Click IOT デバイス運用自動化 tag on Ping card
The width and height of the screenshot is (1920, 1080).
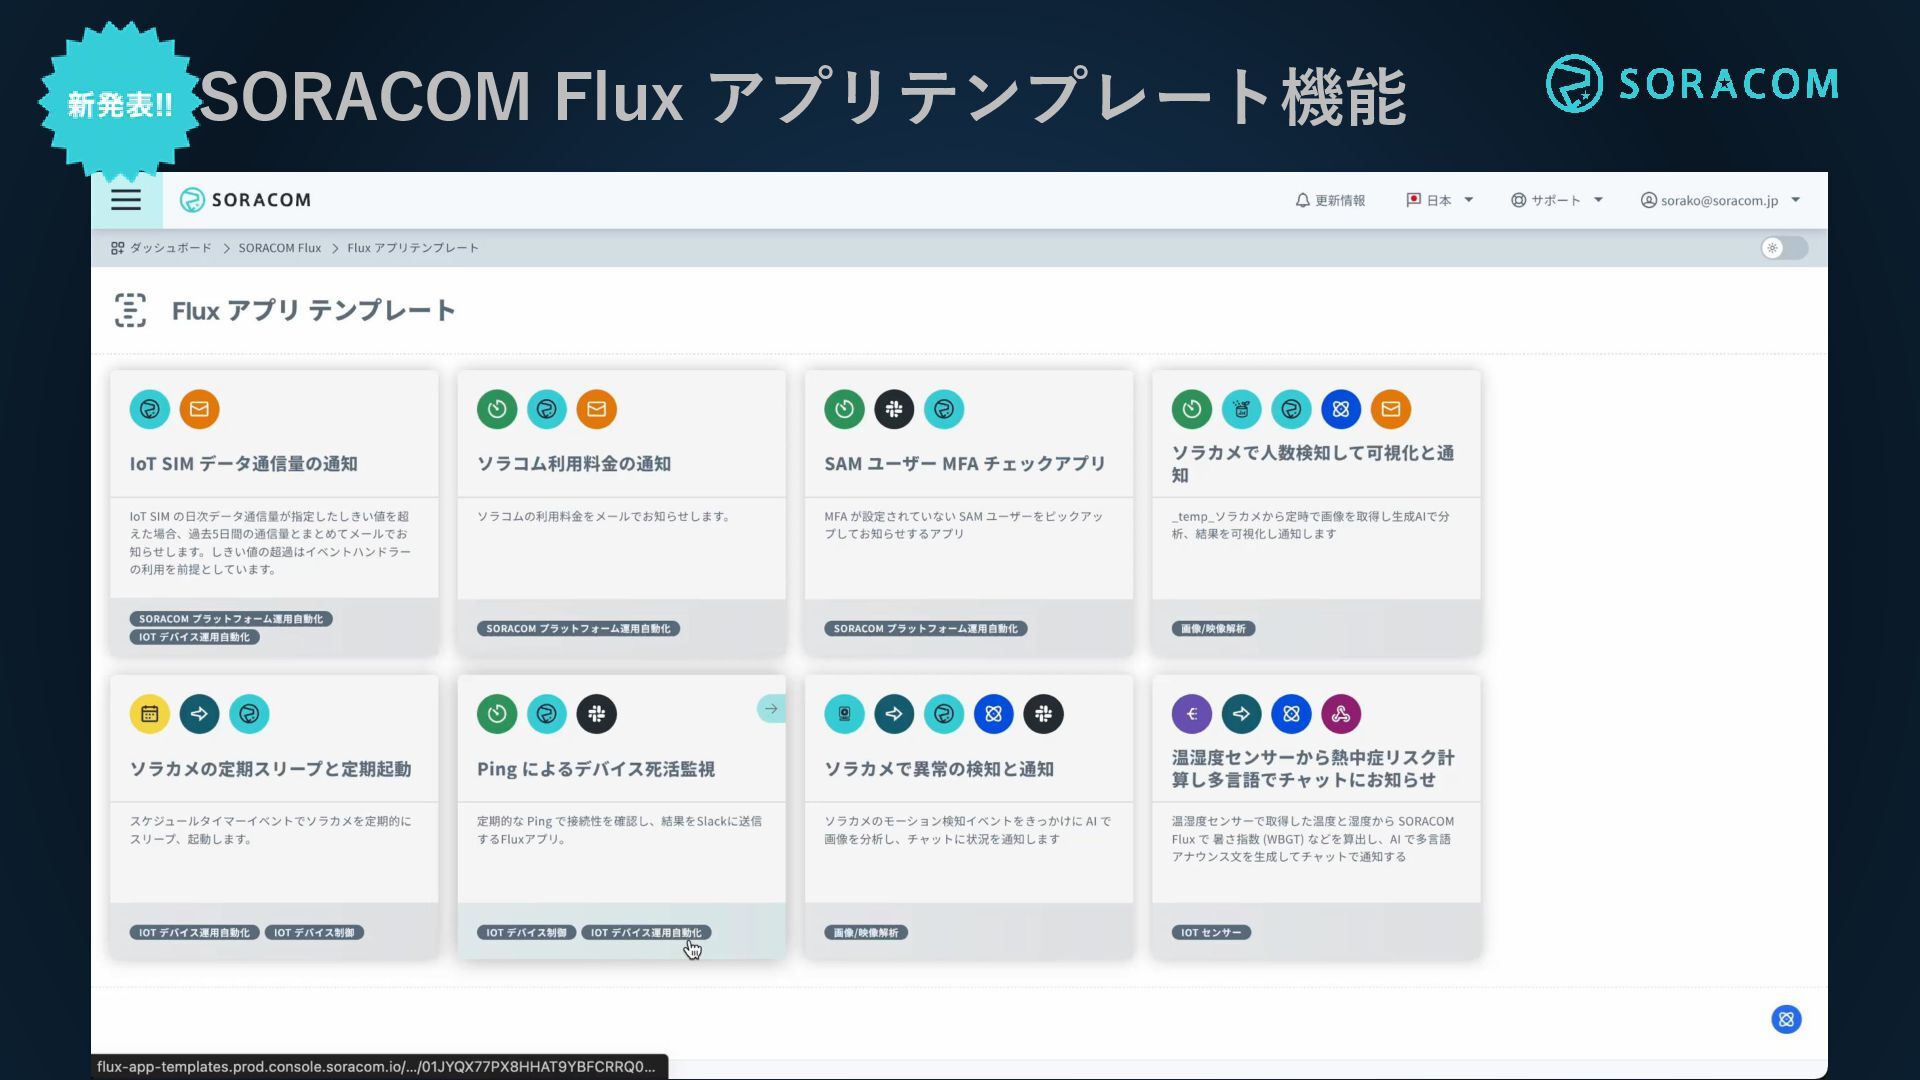pos(646,933)
